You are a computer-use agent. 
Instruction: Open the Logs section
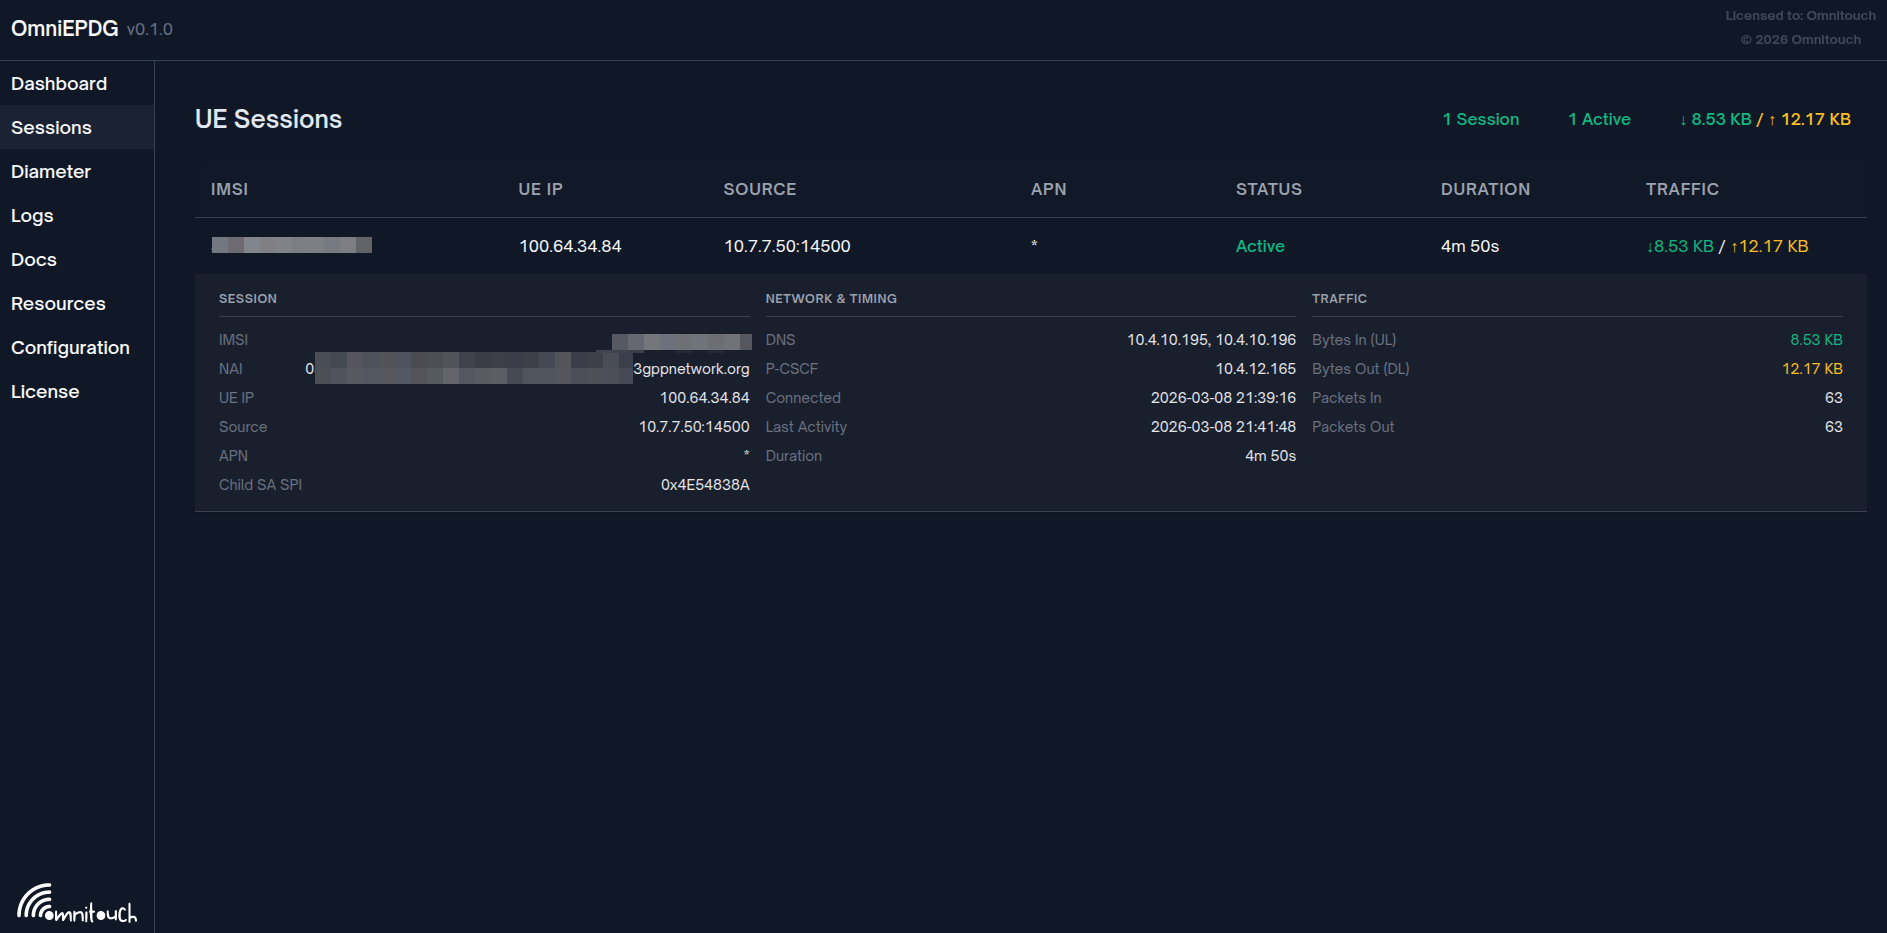click(32, 216)
